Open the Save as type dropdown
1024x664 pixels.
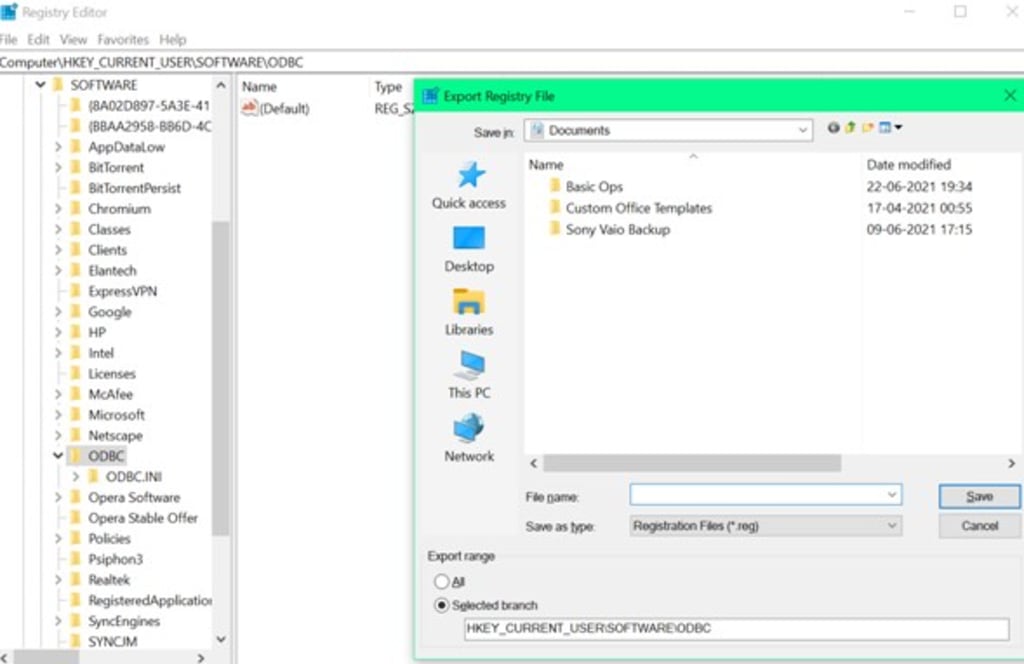(x=765, y=526)
